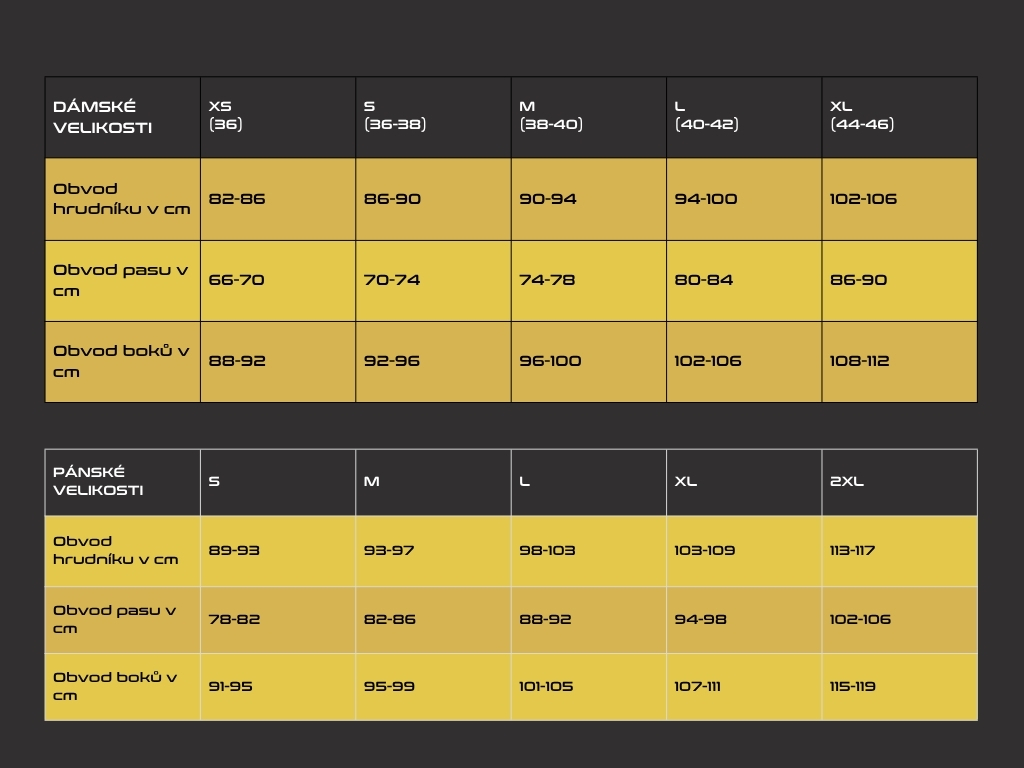Click men's Obvod pasu v cm row label
1024x768 pixels.
coord(122,619)
